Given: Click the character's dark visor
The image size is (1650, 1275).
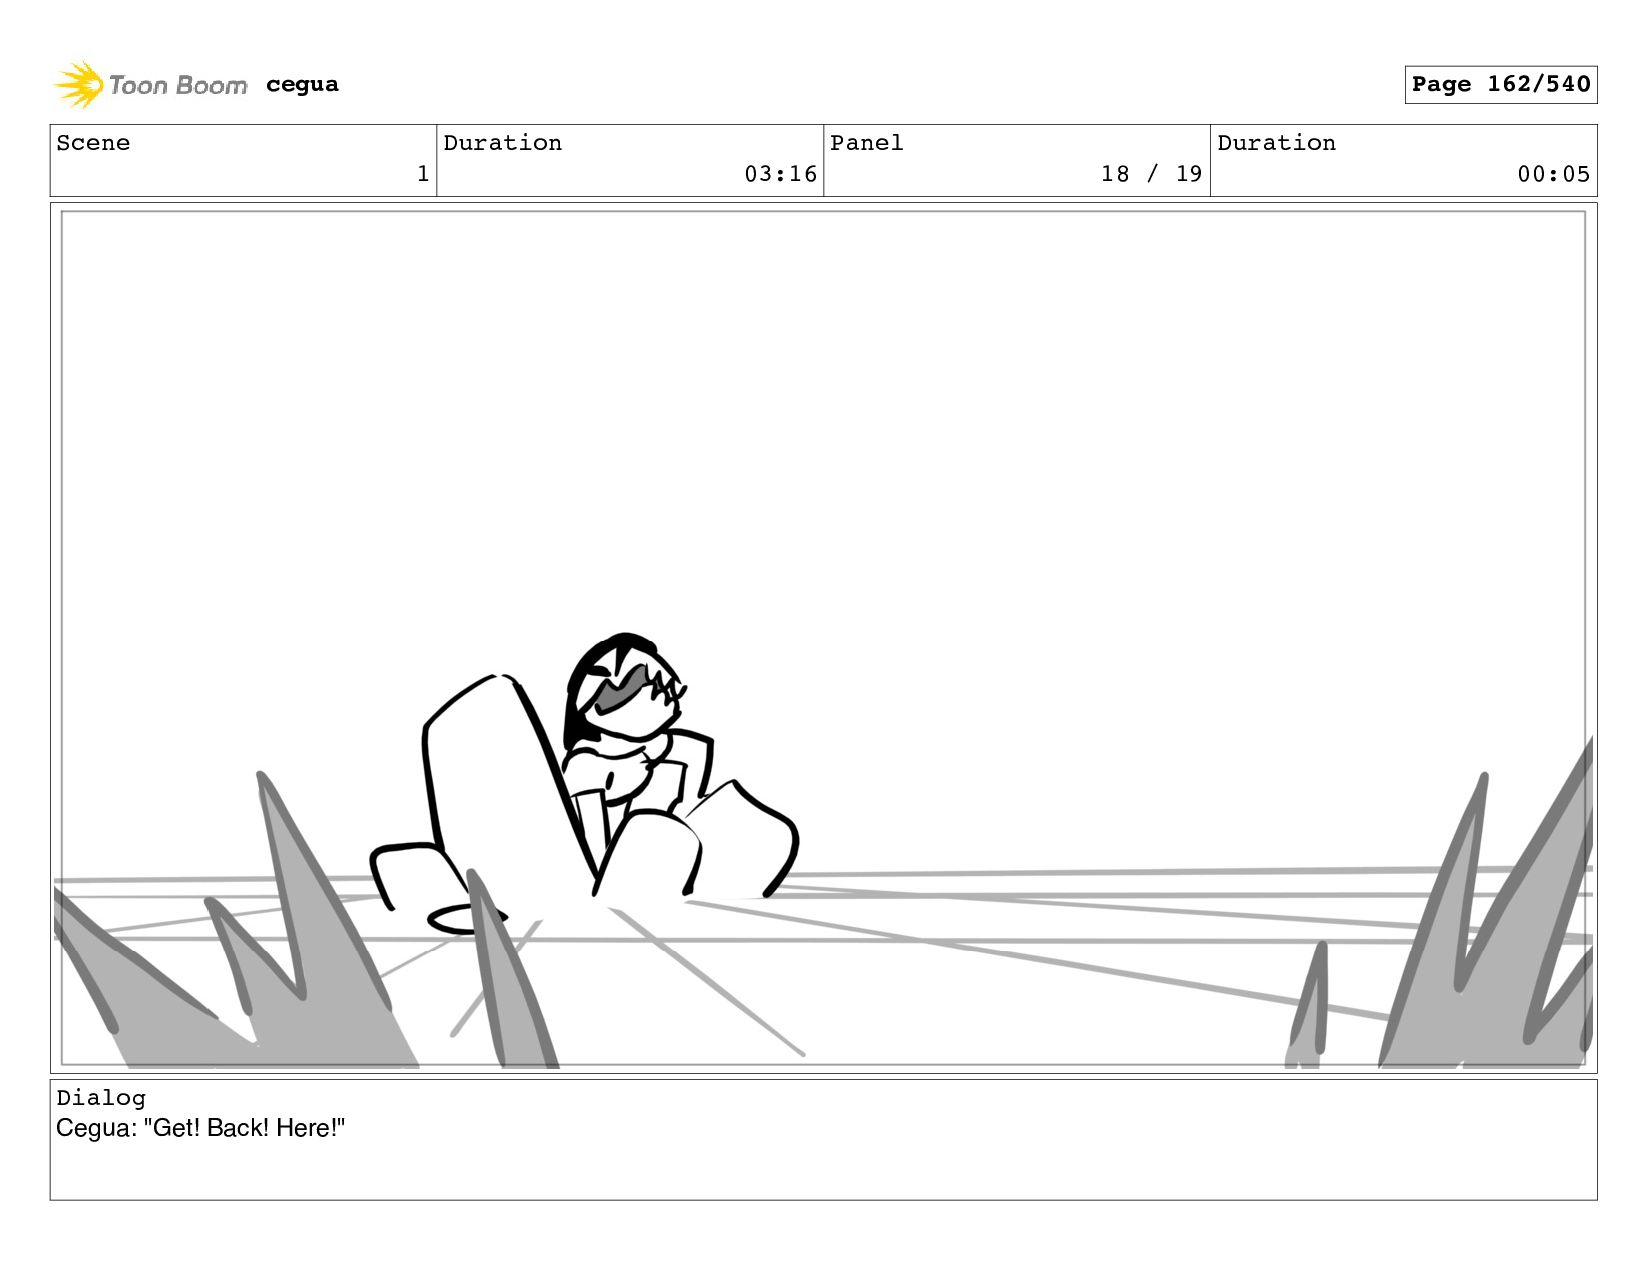Looking at the screenshot, I should (x=625, y=689).
